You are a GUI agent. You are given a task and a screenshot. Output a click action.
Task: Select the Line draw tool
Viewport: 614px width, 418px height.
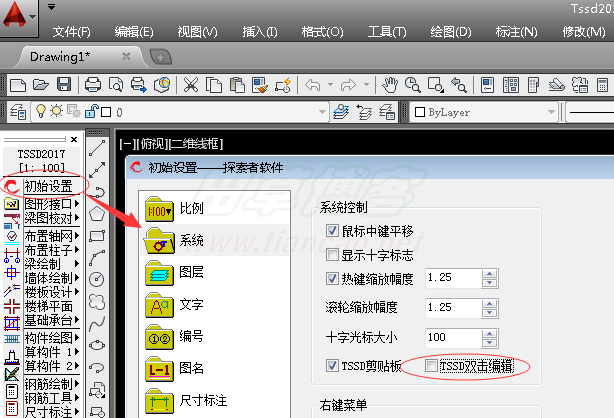tap(97, 148)
